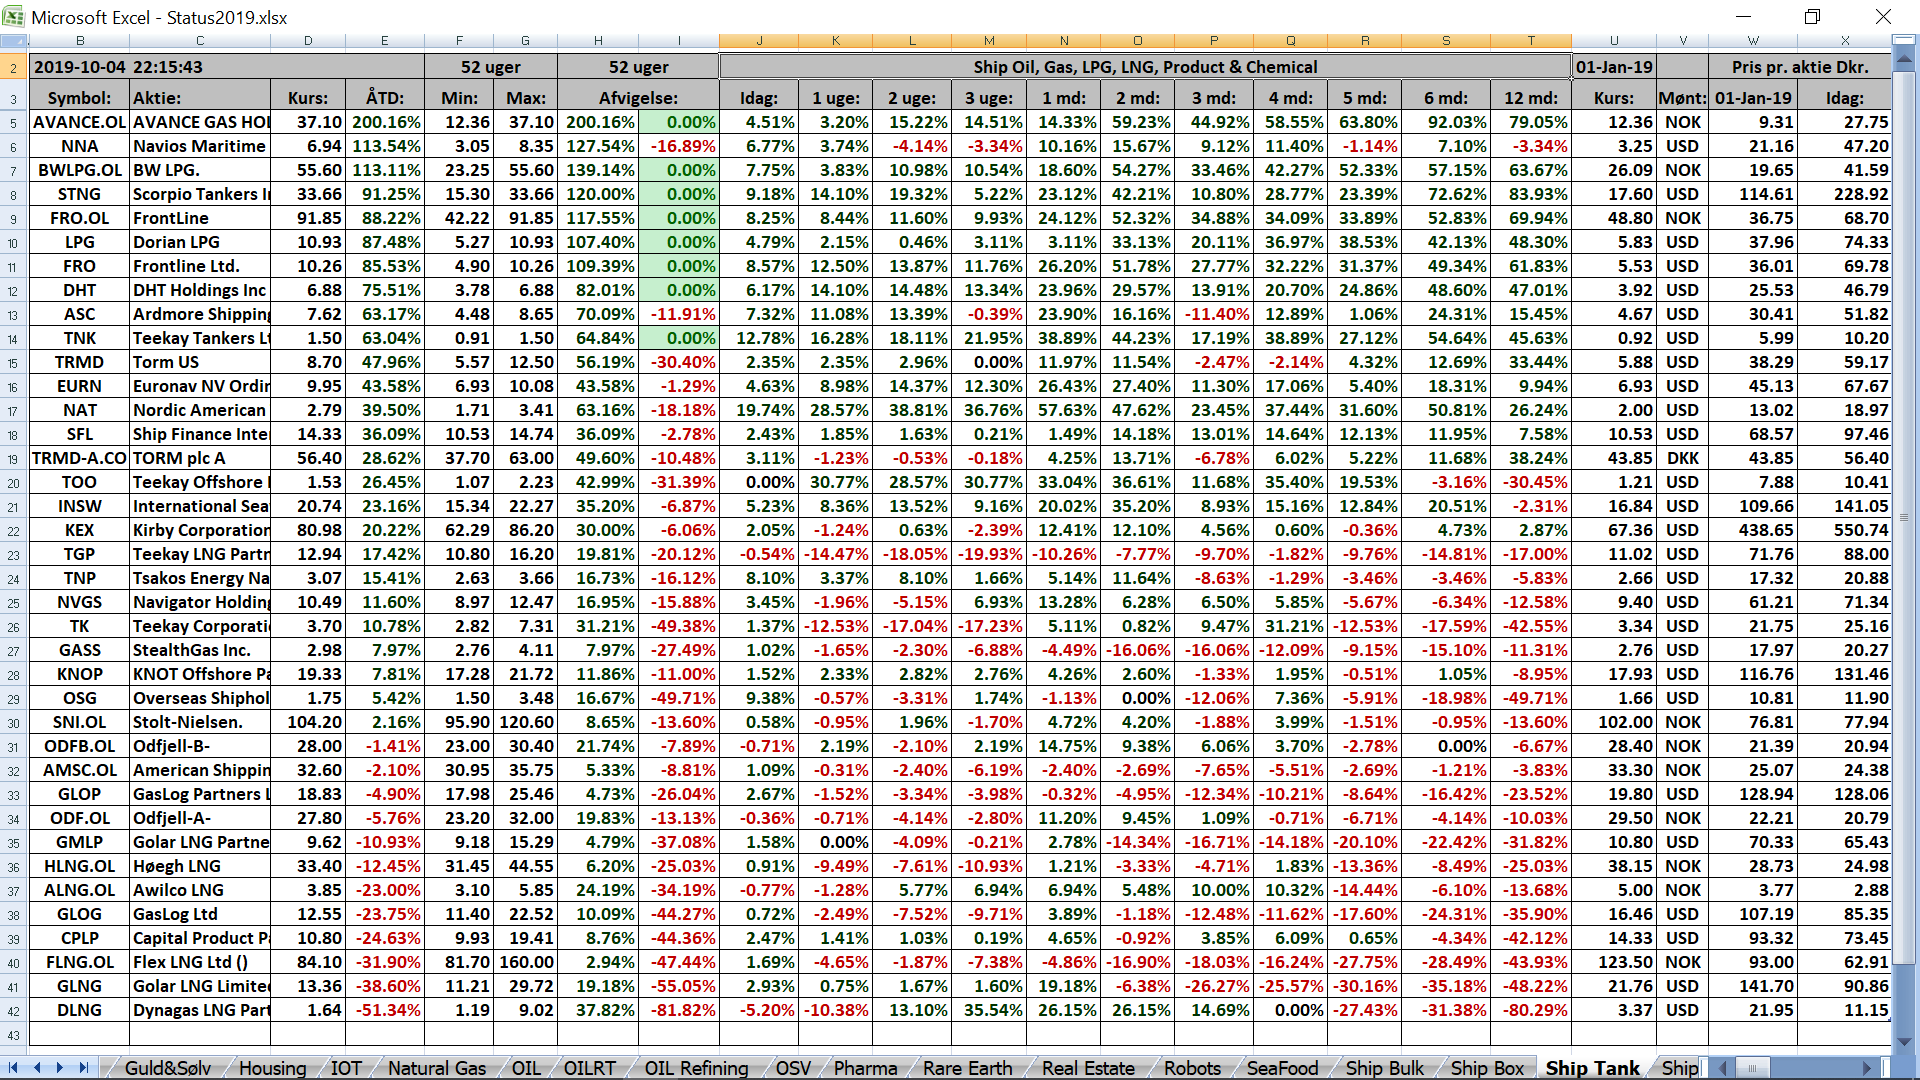Switch to the Natural Gas sheet tab
Viewport: 1920px width, 1080px height.
click(x=437, y=1068)
